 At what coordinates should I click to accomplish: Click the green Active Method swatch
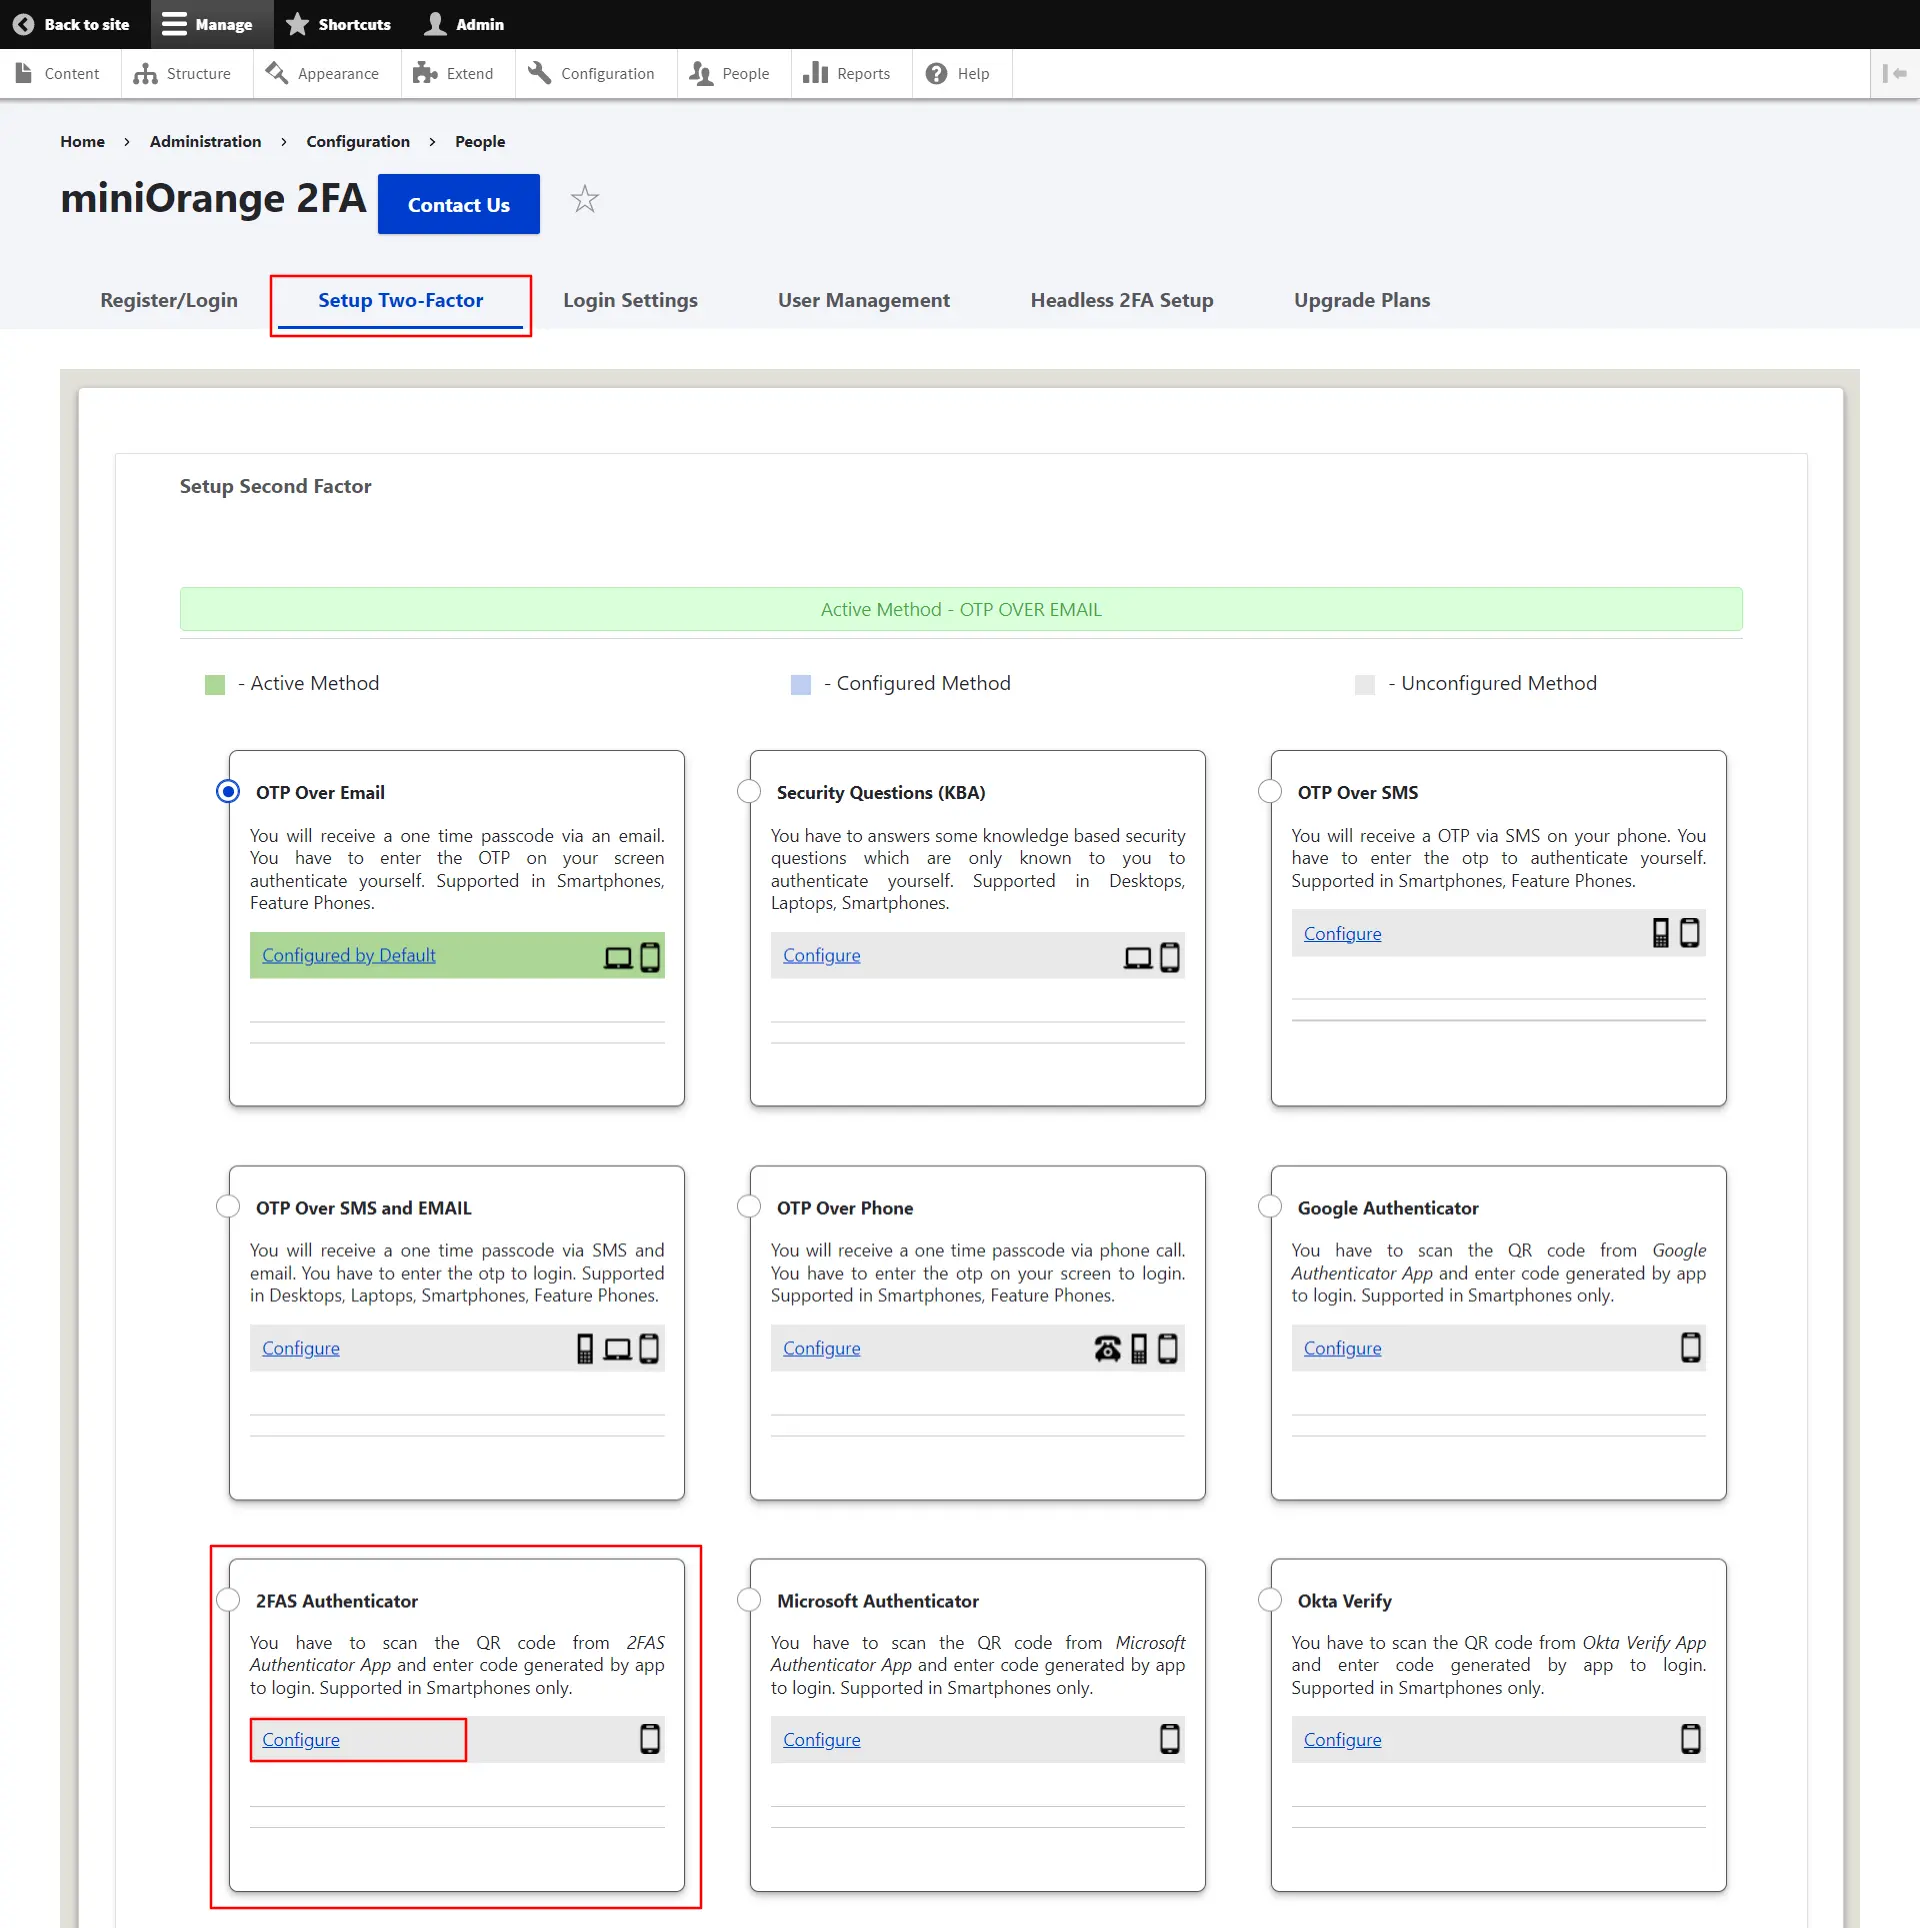[215, 684]
